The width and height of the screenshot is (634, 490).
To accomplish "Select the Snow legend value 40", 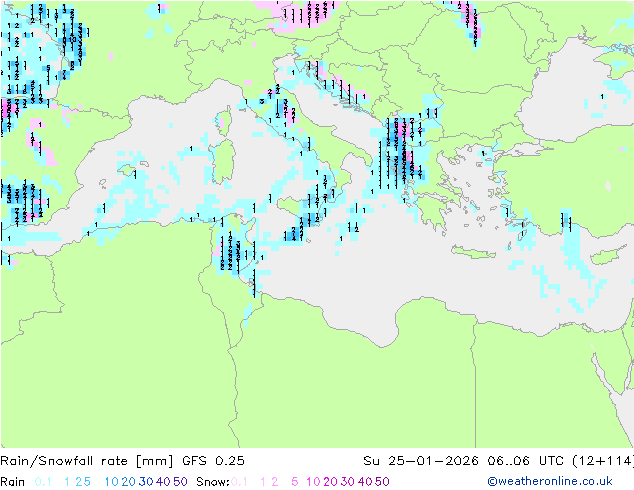I will [365, 482].
